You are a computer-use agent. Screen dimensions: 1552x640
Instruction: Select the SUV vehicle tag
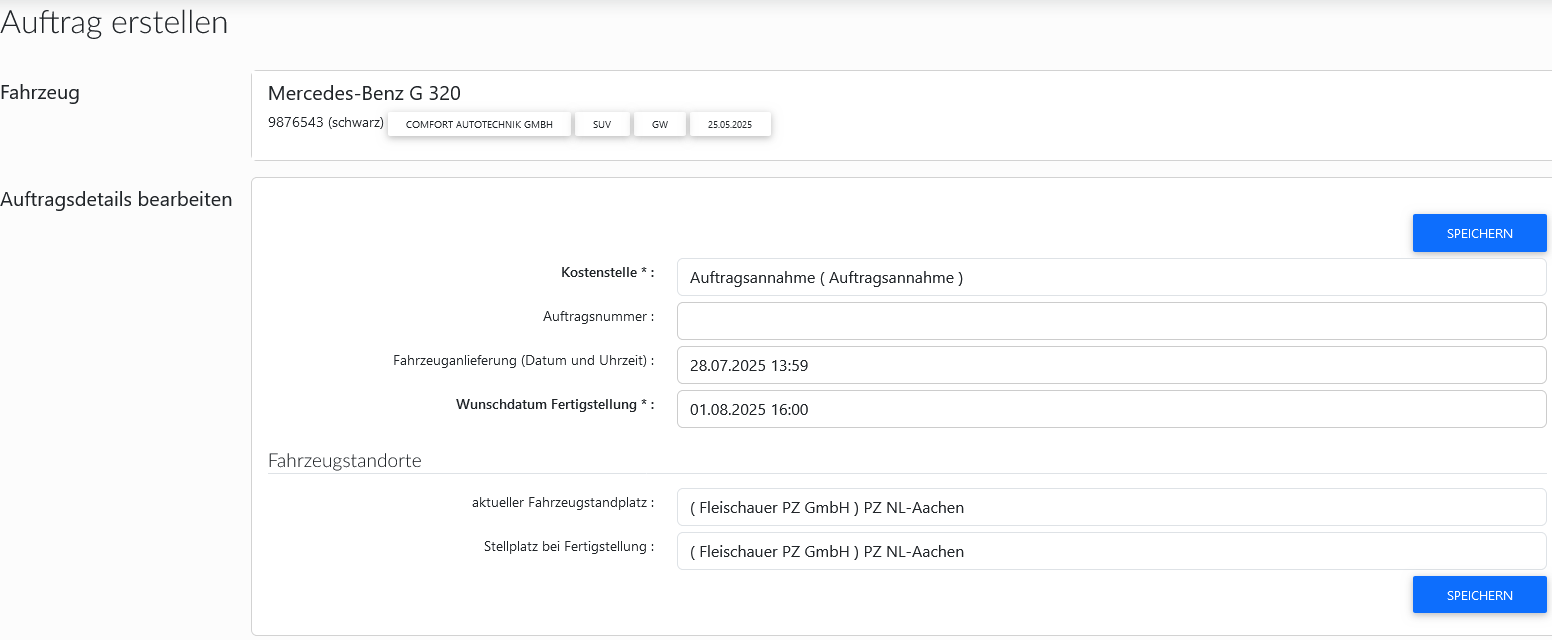pos(602,123)
